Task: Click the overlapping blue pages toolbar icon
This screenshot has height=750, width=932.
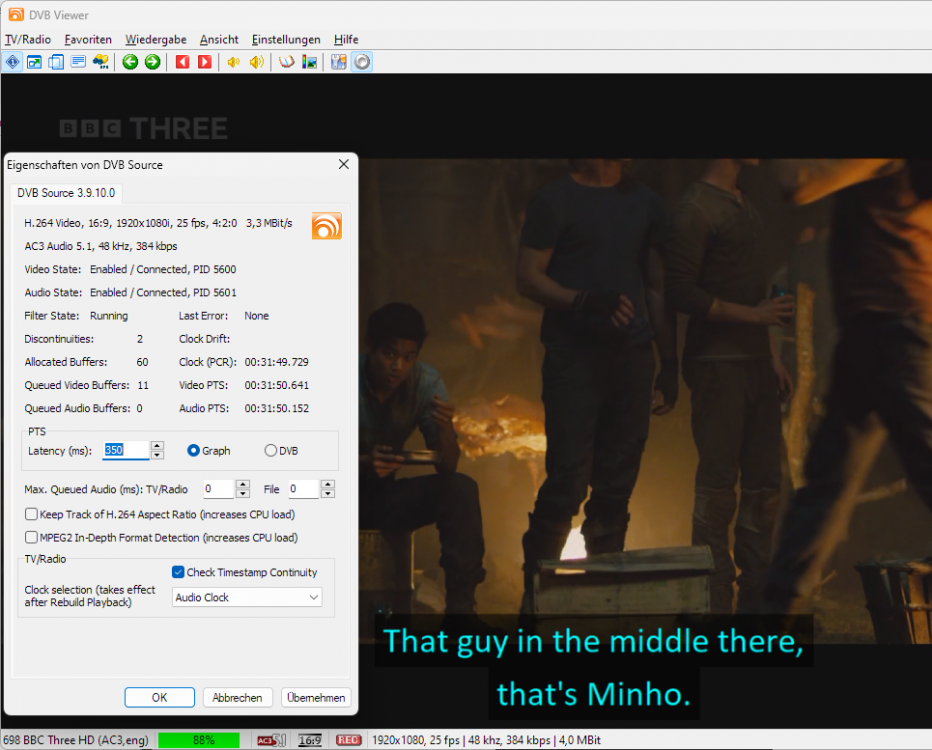Action: click(56, 62)
